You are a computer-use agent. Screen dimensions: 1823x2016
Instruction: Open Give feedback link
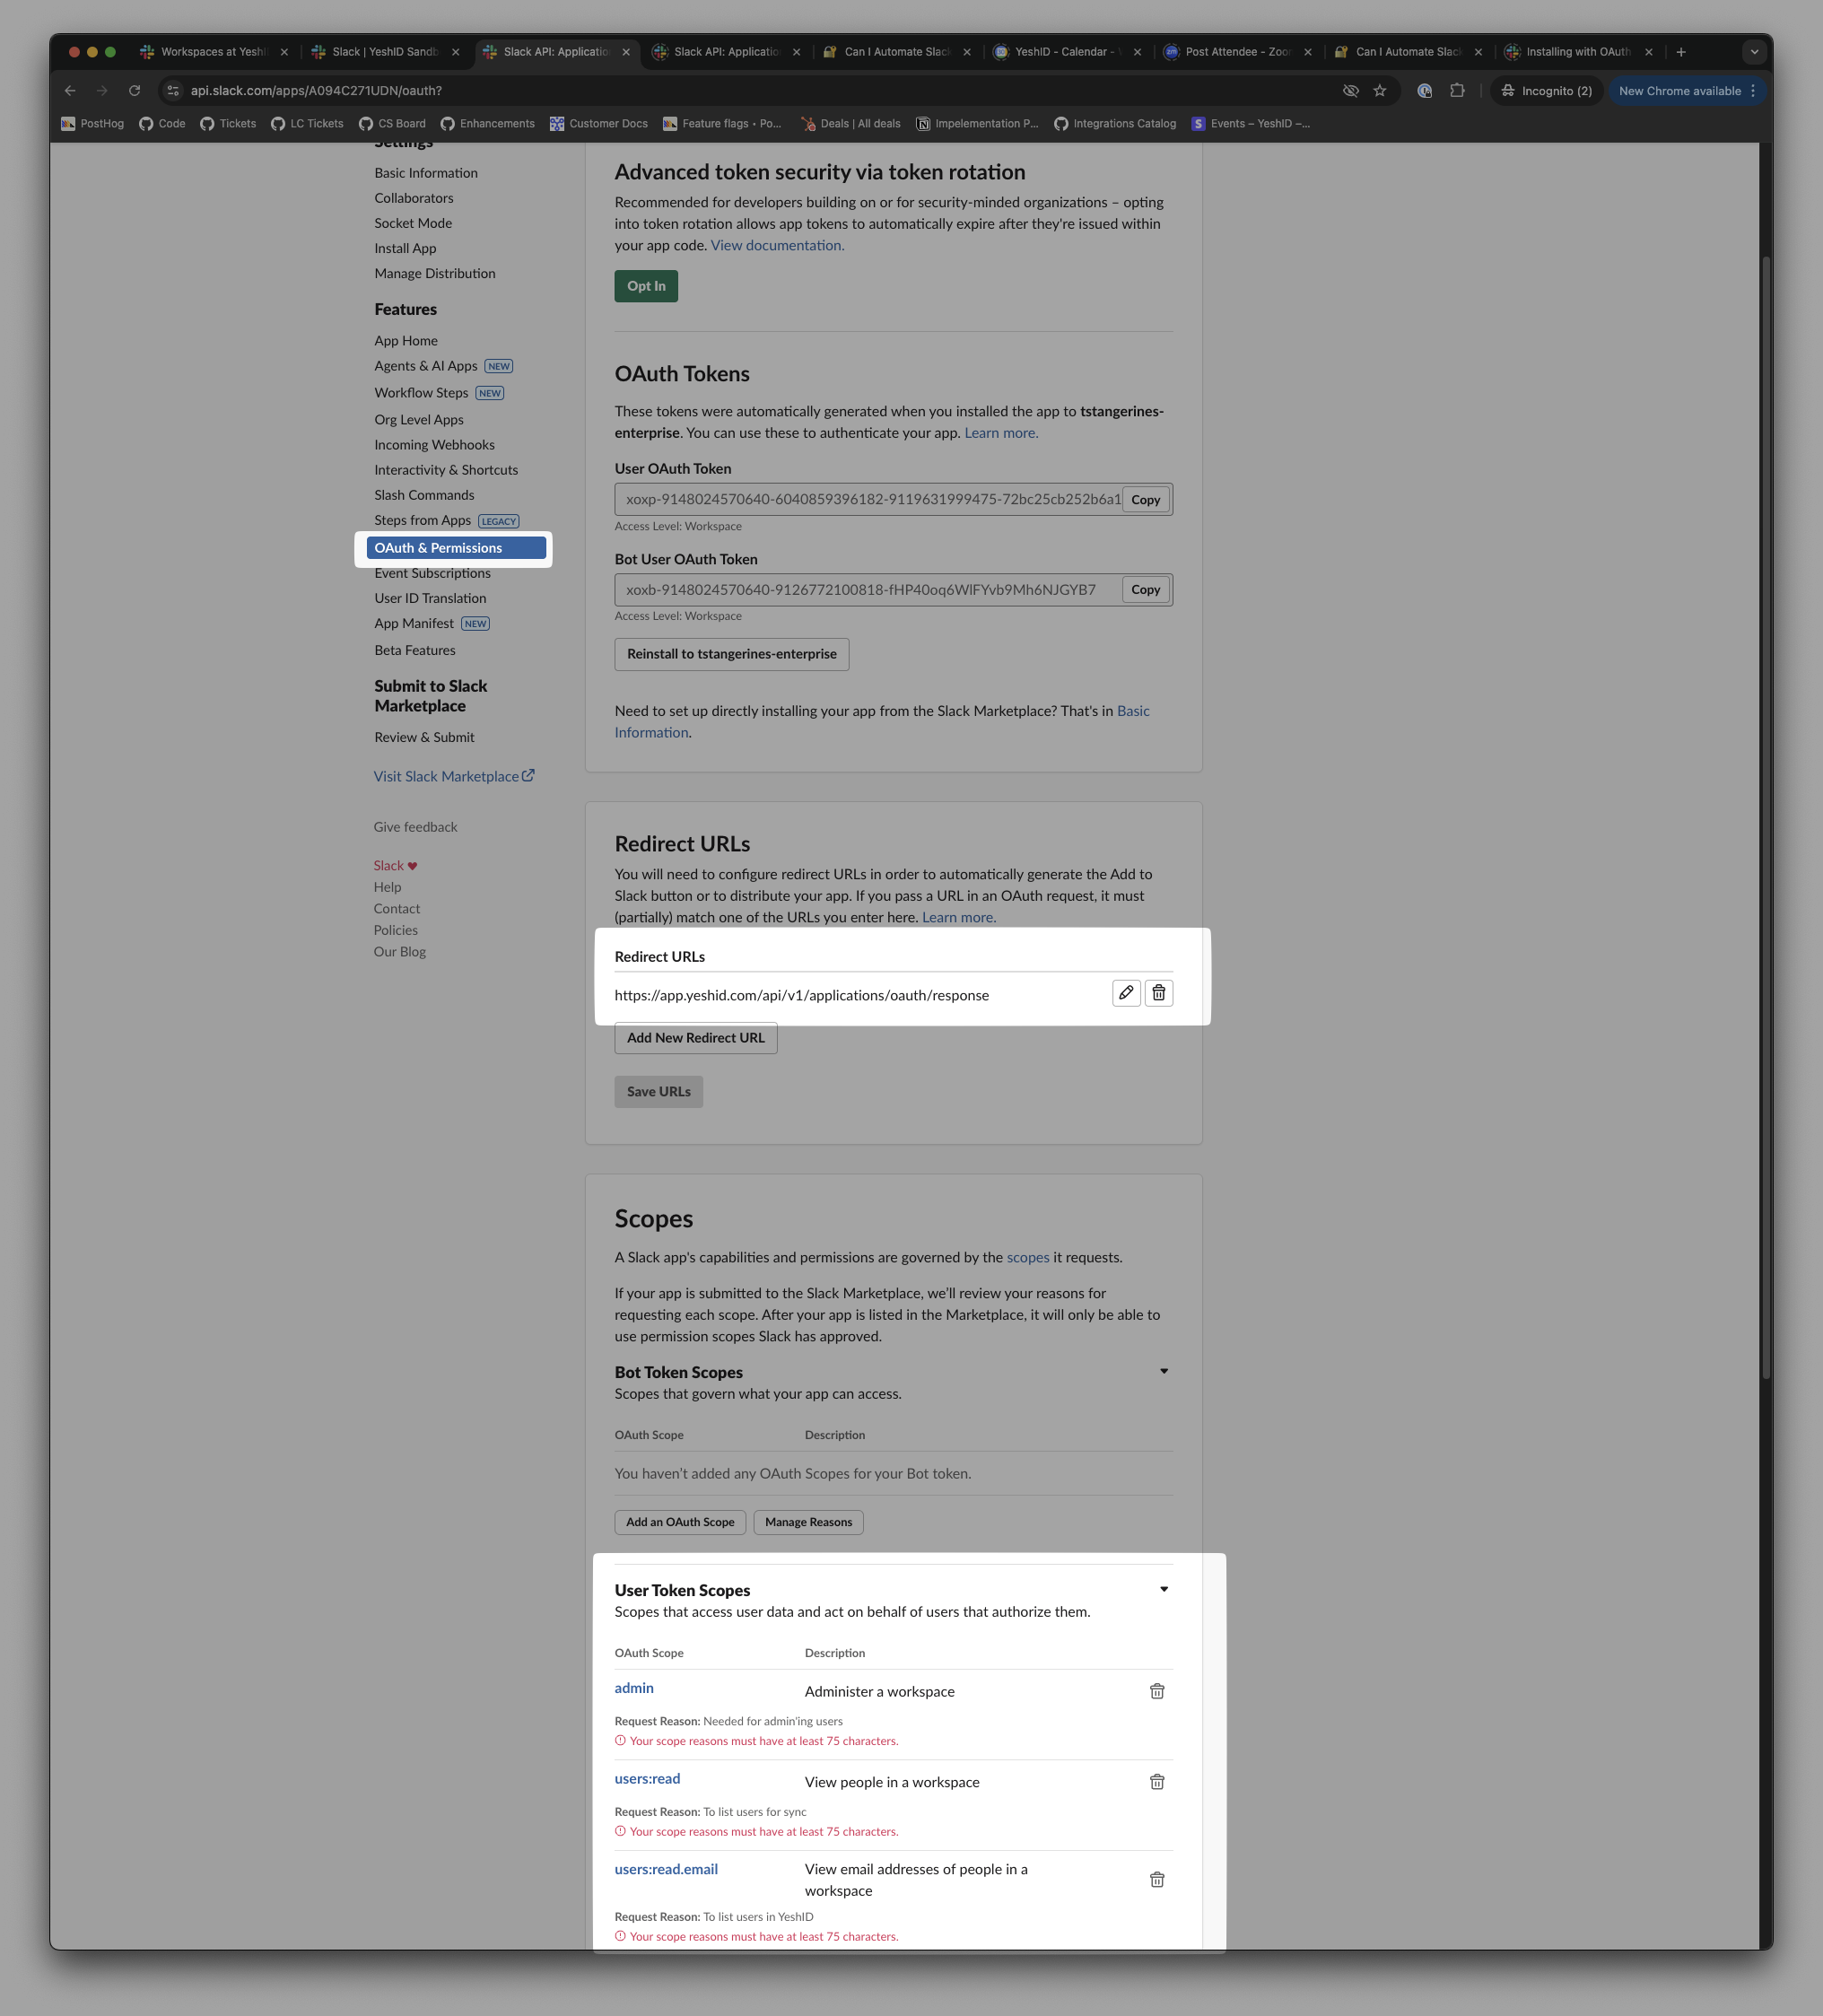click(x=415, y=827)
